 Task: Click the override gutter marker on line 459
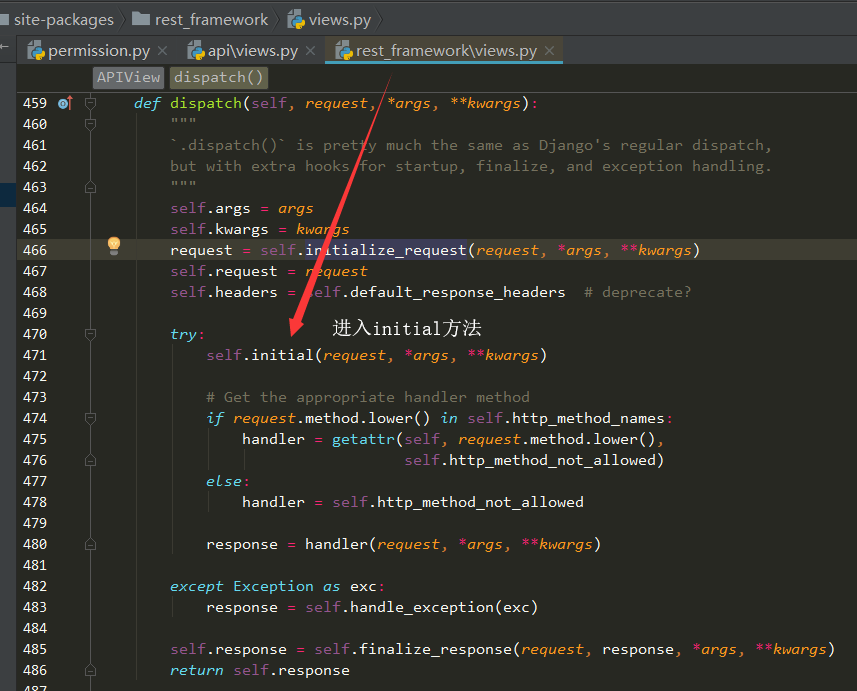pos(65,103)
